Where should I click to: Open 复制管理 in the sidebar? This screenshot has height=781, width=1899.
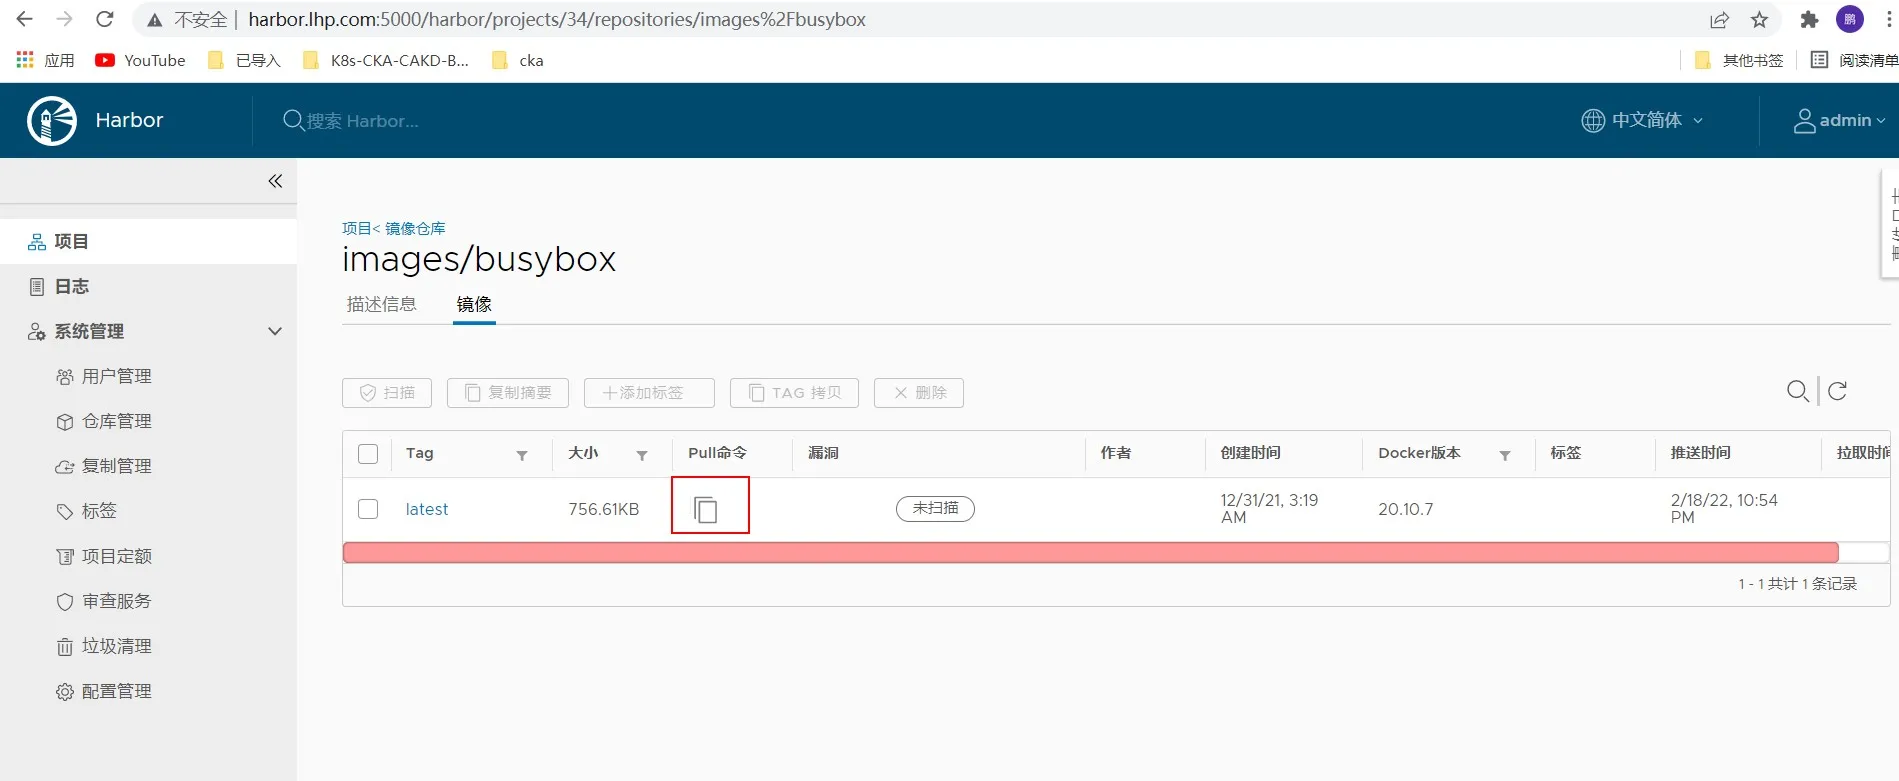click(104, 466)
